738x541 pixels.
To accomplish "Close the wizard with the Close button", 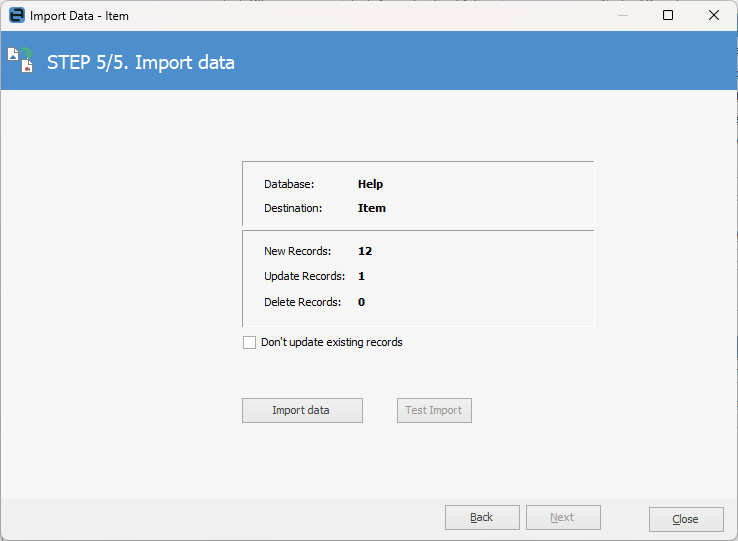I will [686, 519].
